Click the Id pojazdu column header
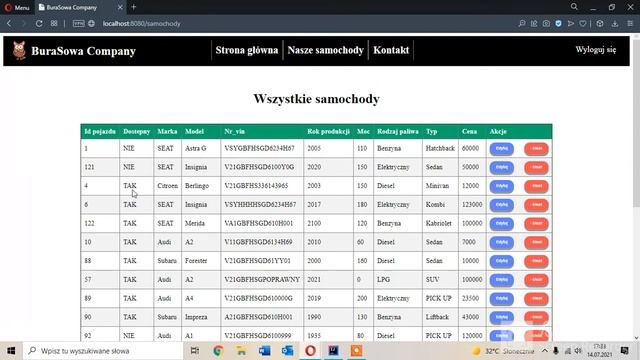 100,131
